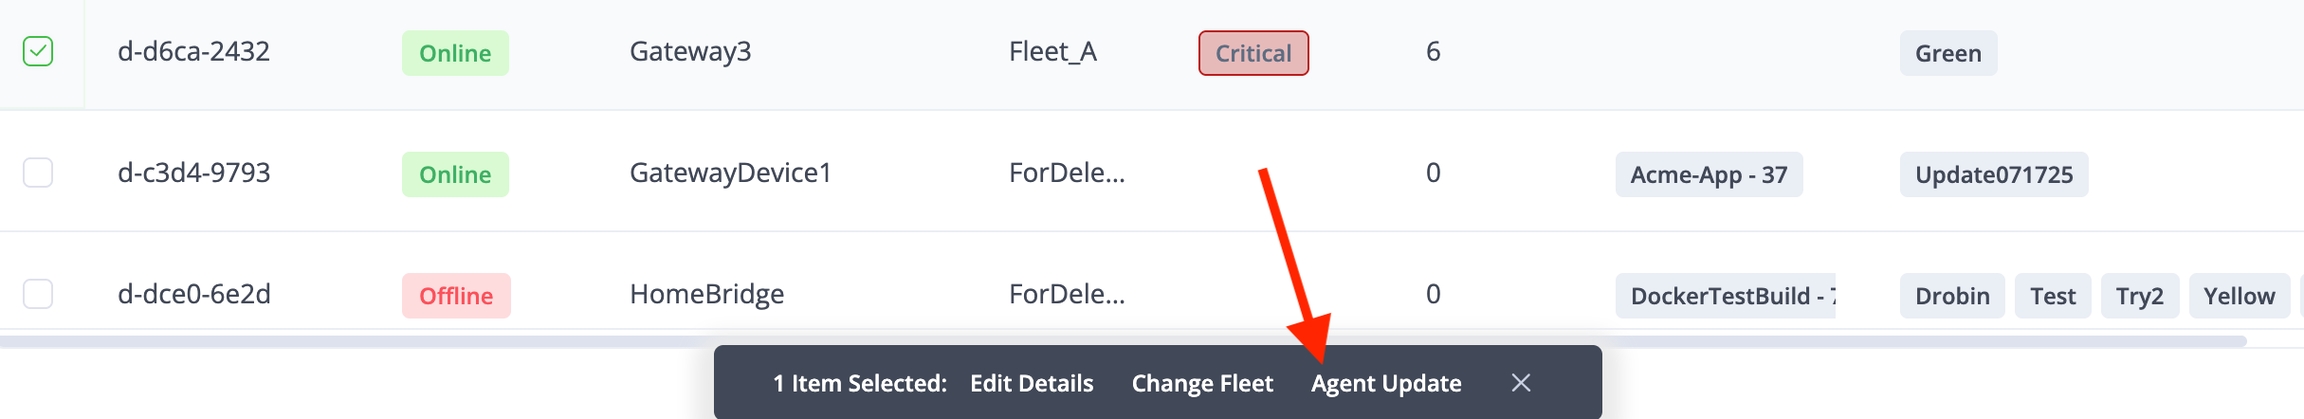This screenshot has width=2304, height=419.
Task: Click the Acme-App - 37 chip
Action: 1708,175
